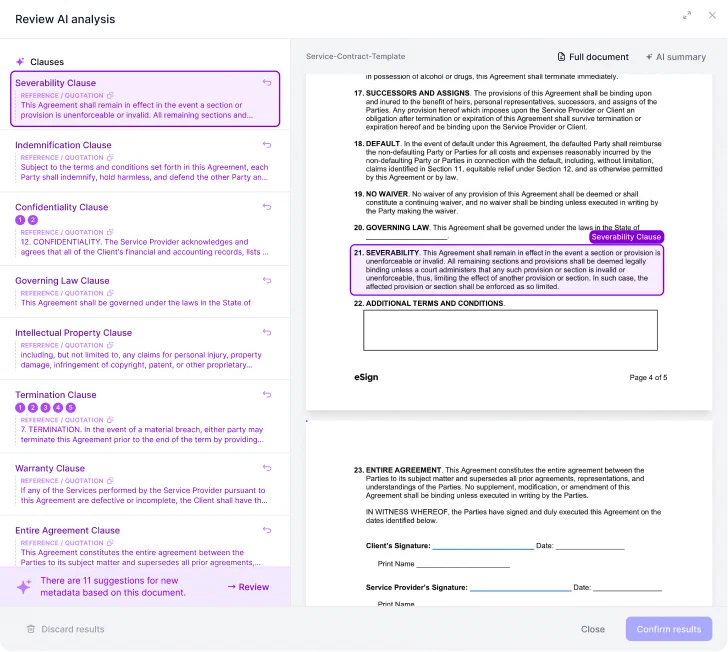Click the undo arrow on Severability Clause
Image resolution: width=728 pixels, height=652 pixels.
point(267,83)
